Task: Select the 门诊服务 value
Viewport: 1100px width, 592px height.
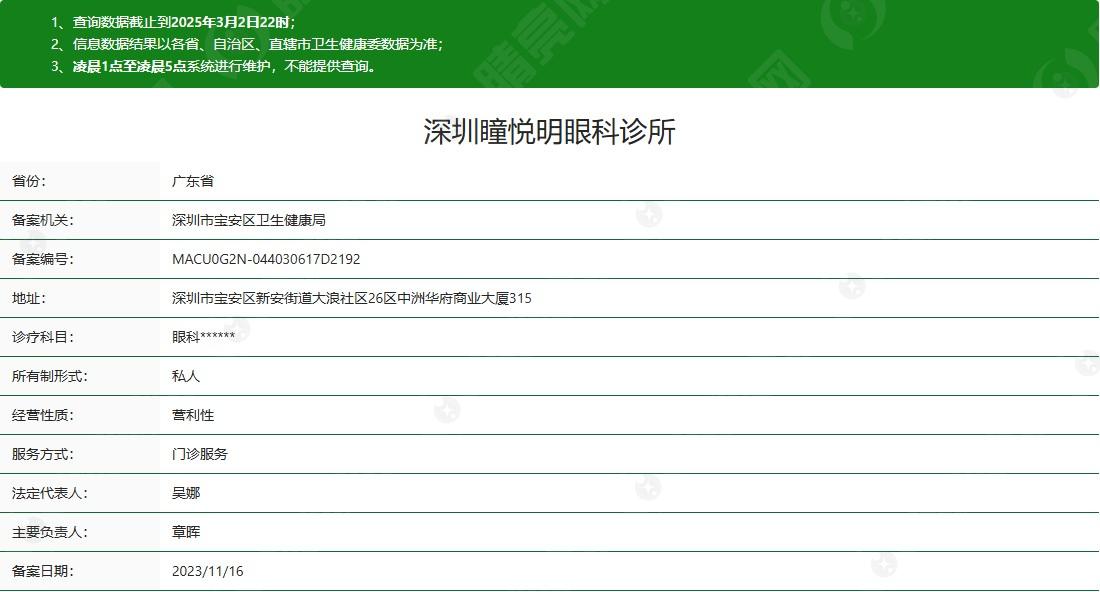Action: (200, 455)
